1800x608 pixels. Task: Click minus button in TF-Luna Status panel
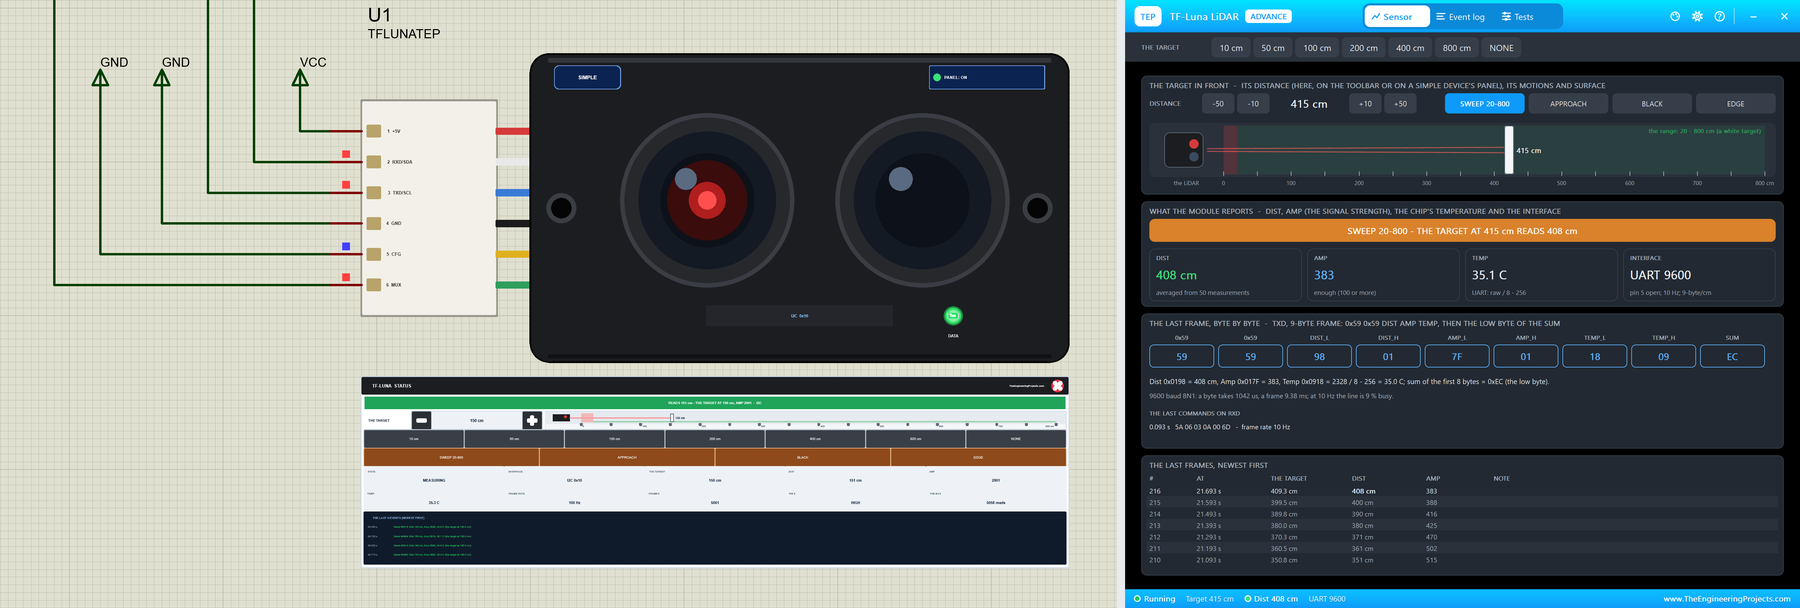point(421,420)
